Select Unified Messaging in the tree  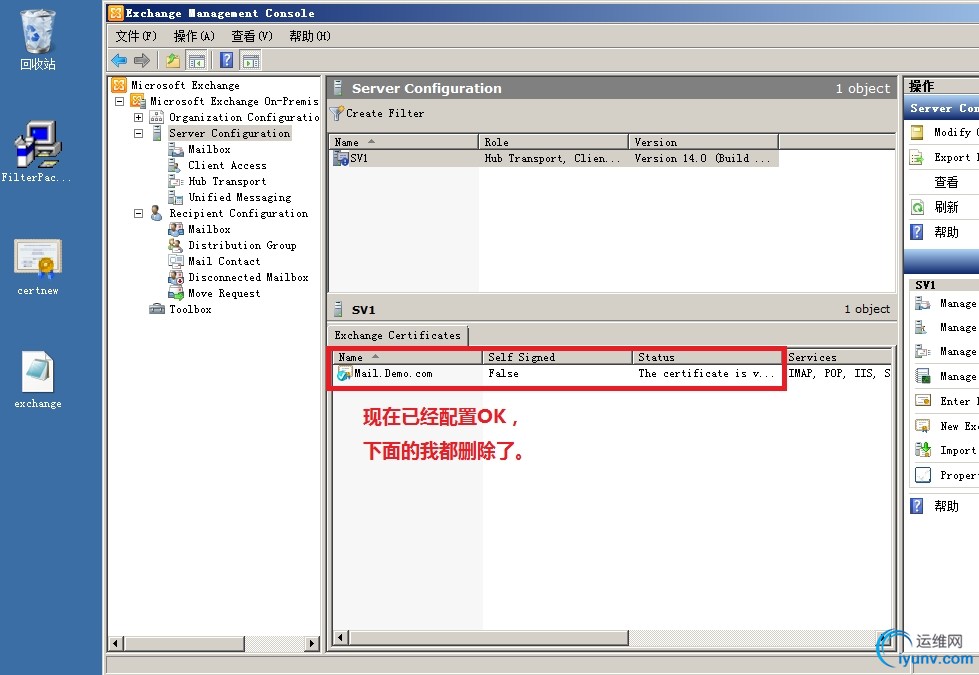(240, 197)
